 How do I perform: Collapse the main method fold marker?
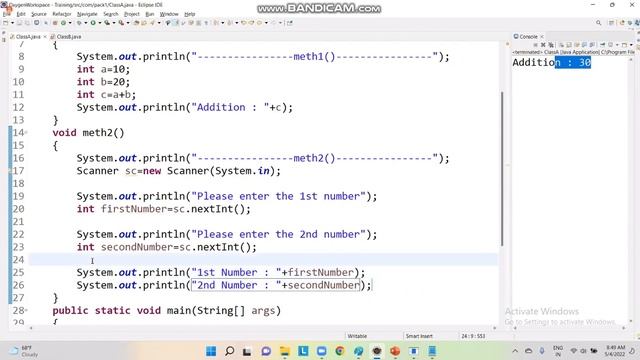[x=27, y=311]
